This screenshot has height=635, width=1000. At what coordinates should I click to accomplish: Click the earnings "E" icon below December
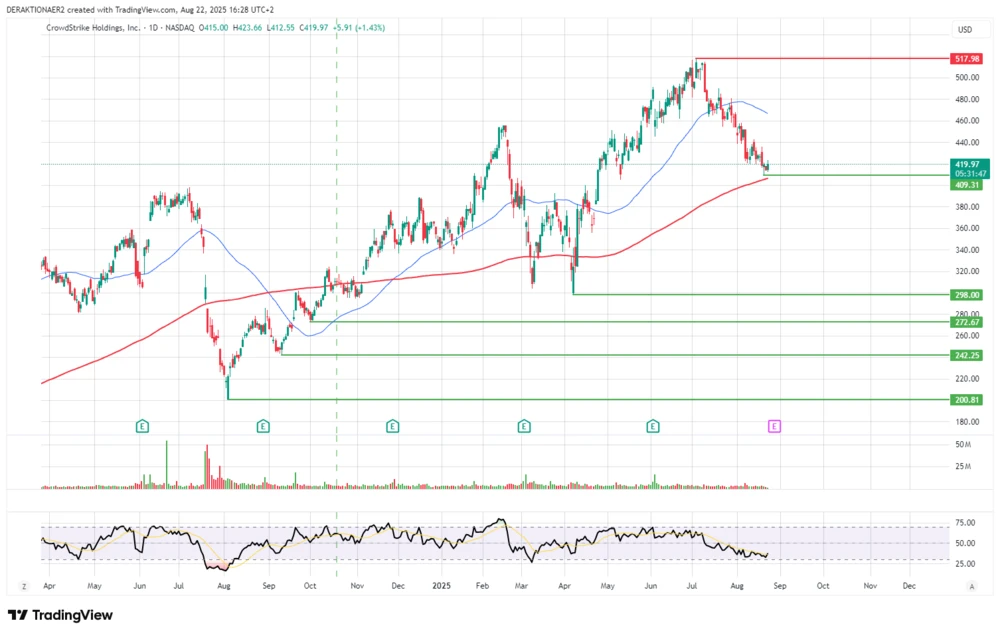[391, 425]
